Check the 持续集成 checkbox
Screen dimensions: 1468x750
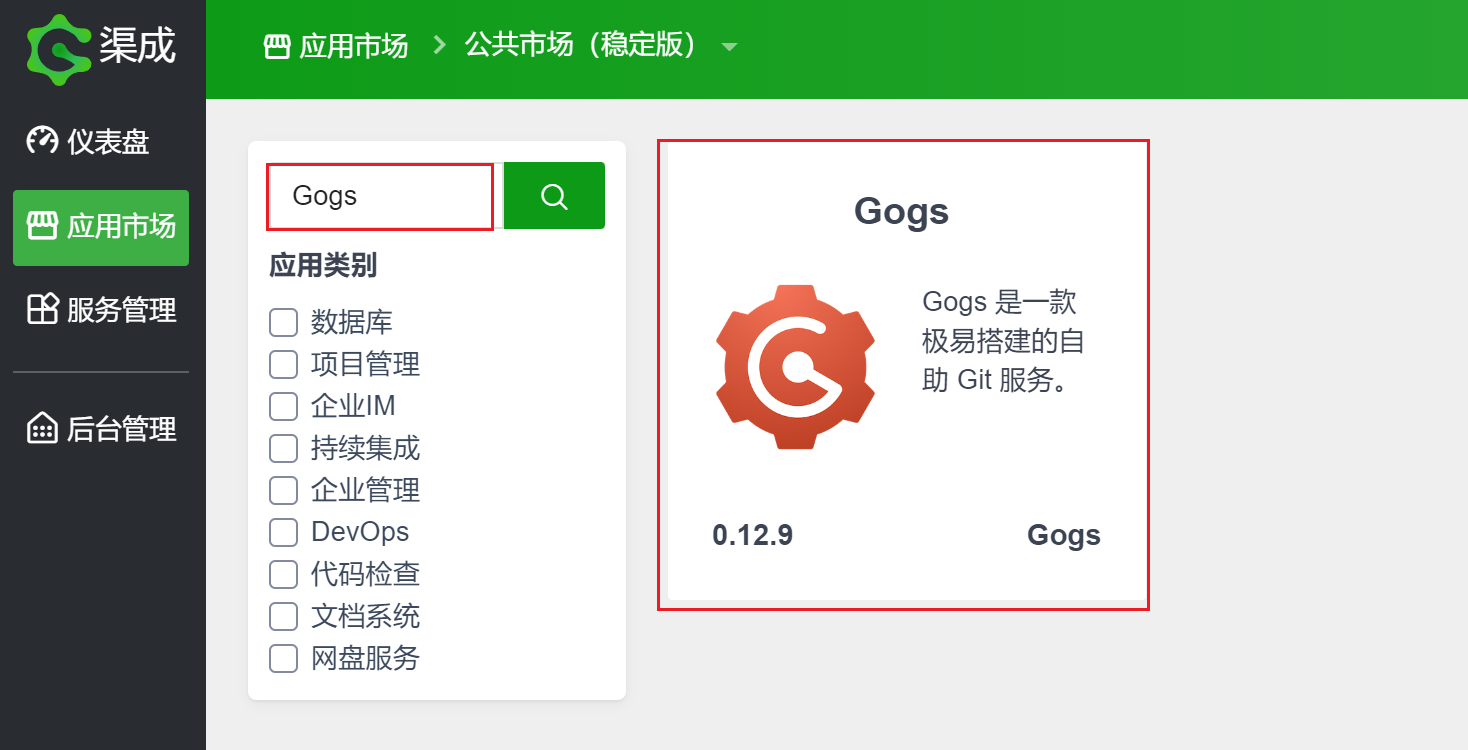click(284, 449)
